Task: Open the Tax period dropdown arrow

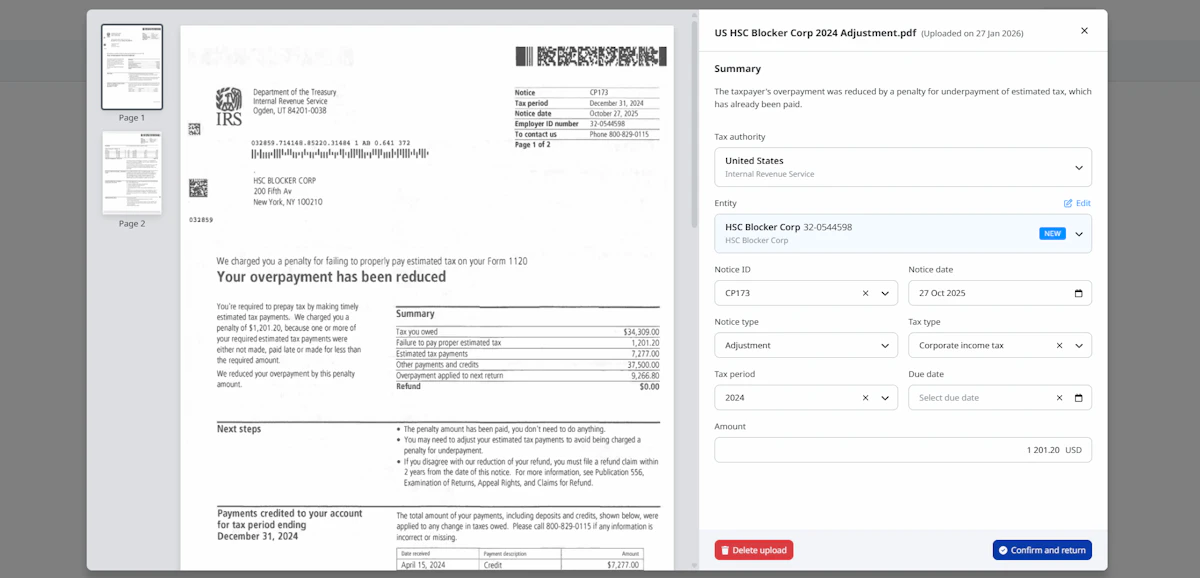Action: point(885,397)
